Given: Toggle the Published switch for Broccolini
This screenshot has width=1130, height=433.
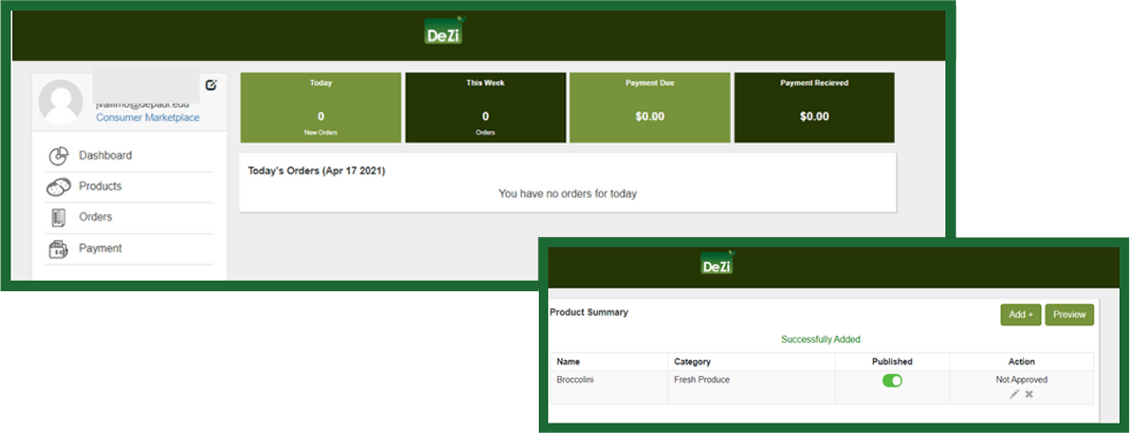Looking at the screenshot, I should pos(892,380).
